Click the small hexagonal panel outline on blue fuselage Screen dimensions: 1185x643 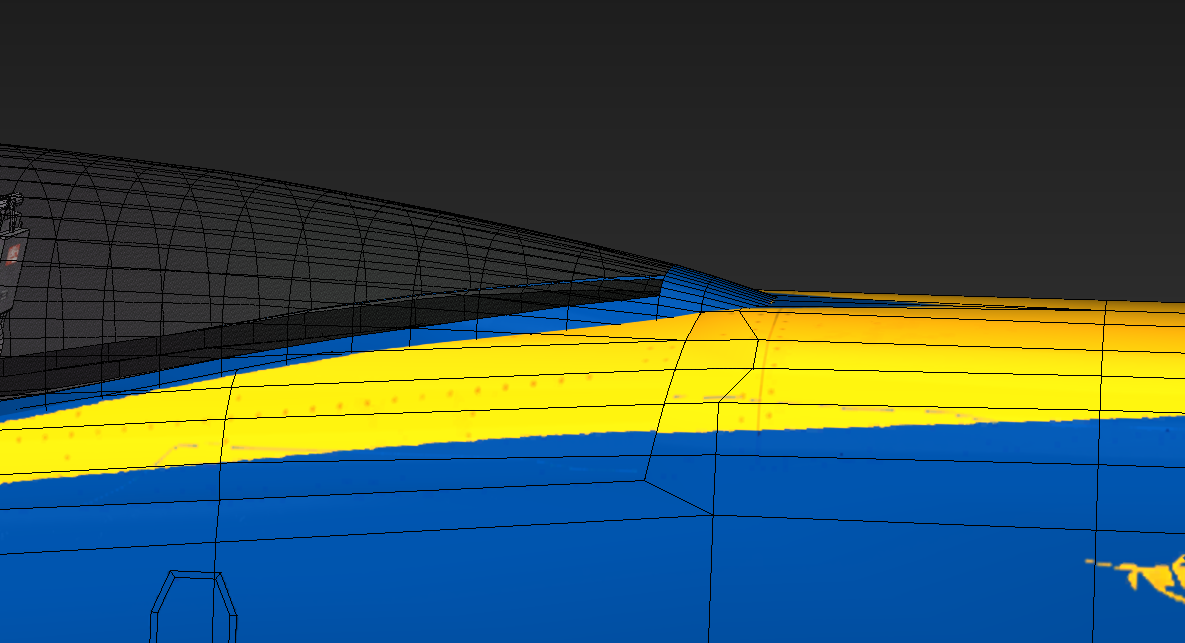(x=193, y=607)
